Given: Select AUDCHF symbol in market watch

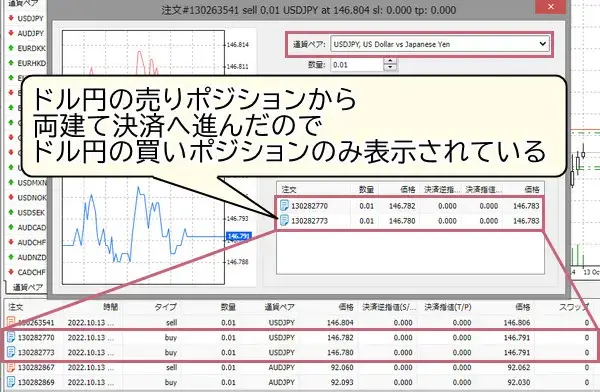Looking at the screenshot, I should 31,243.
